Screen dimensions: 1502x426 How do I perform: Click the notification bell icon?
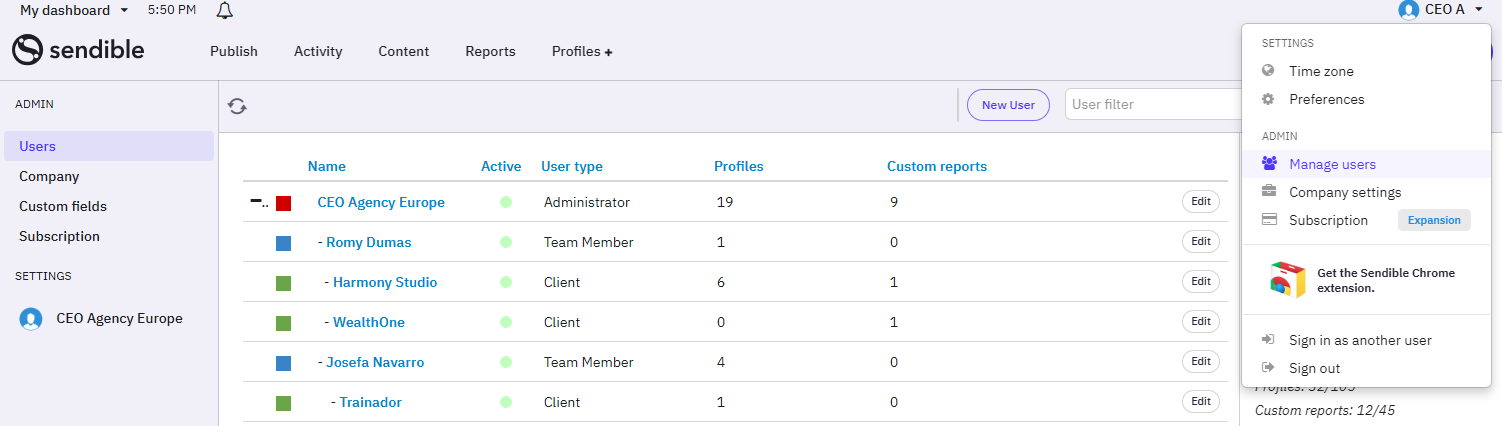point(225,11)
